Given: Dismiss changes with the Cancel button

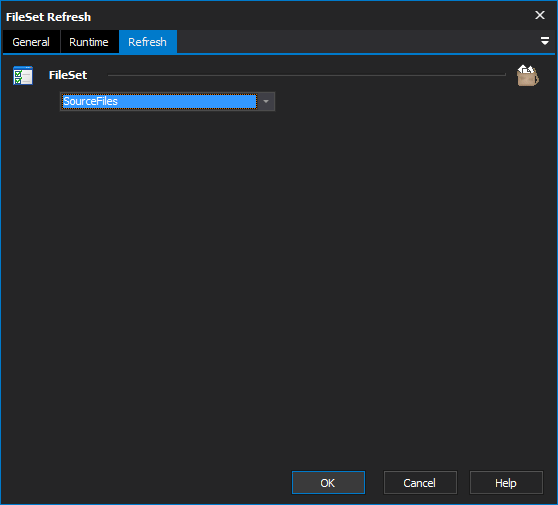Looking at the screenshot, I should coord(420,483).
